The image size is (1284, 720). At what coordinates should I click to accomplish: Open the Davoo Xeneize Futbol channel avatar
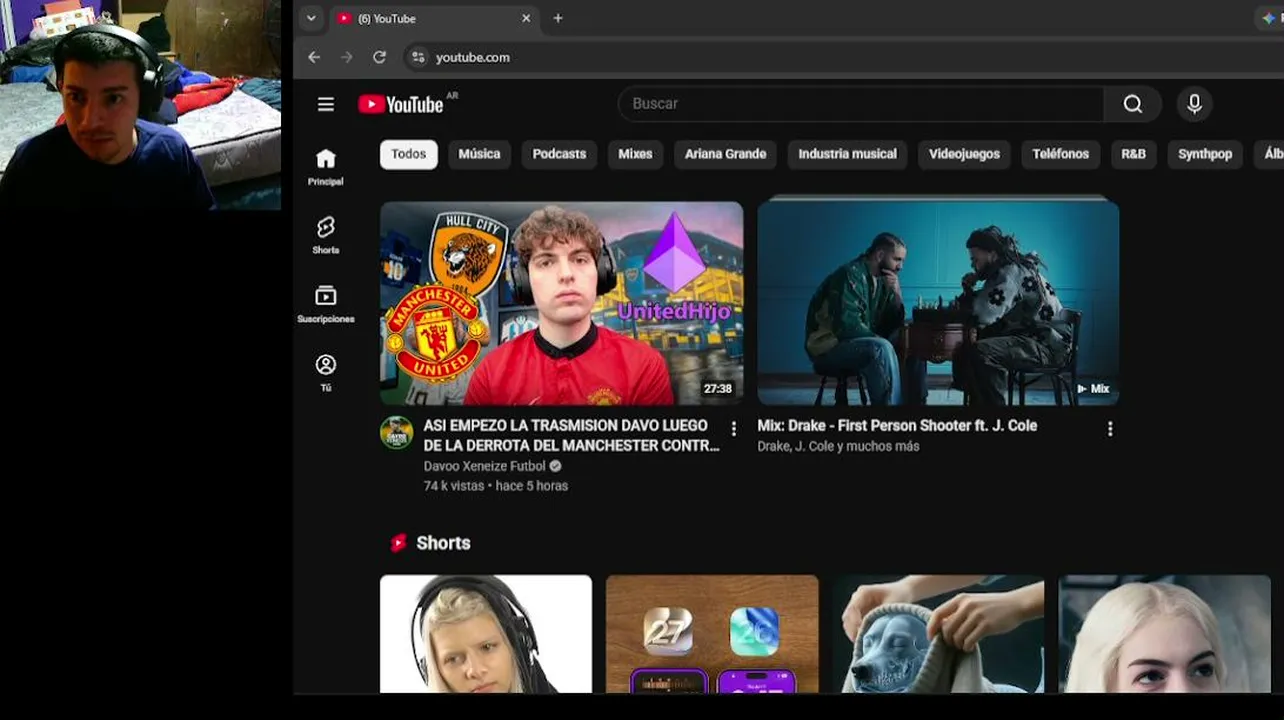[397, 432]
